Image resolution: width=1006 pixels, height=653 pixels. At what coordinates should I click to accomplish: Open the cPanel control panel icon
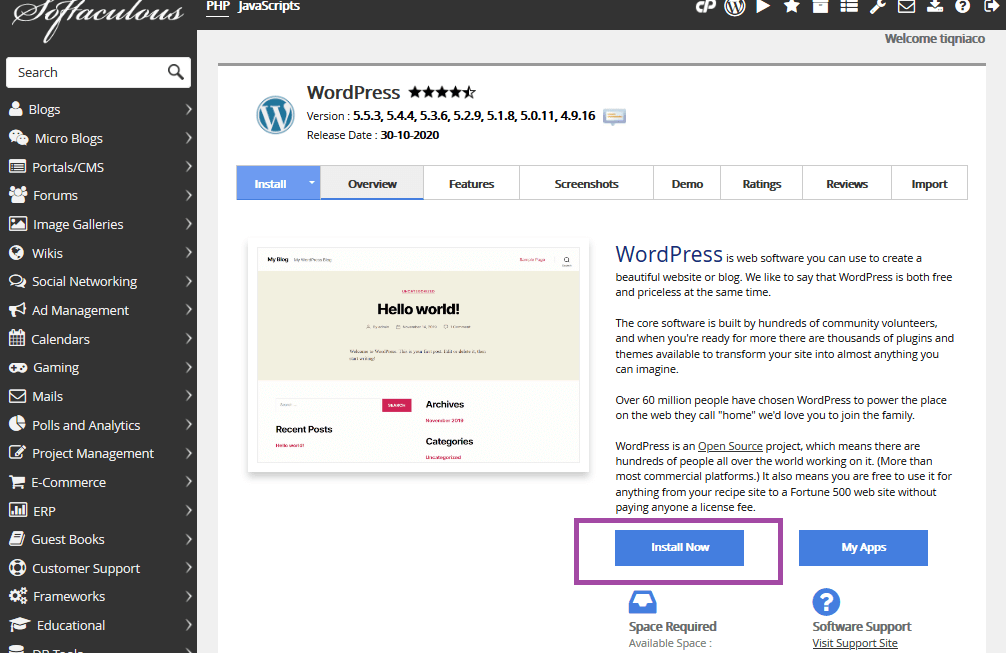706,6
